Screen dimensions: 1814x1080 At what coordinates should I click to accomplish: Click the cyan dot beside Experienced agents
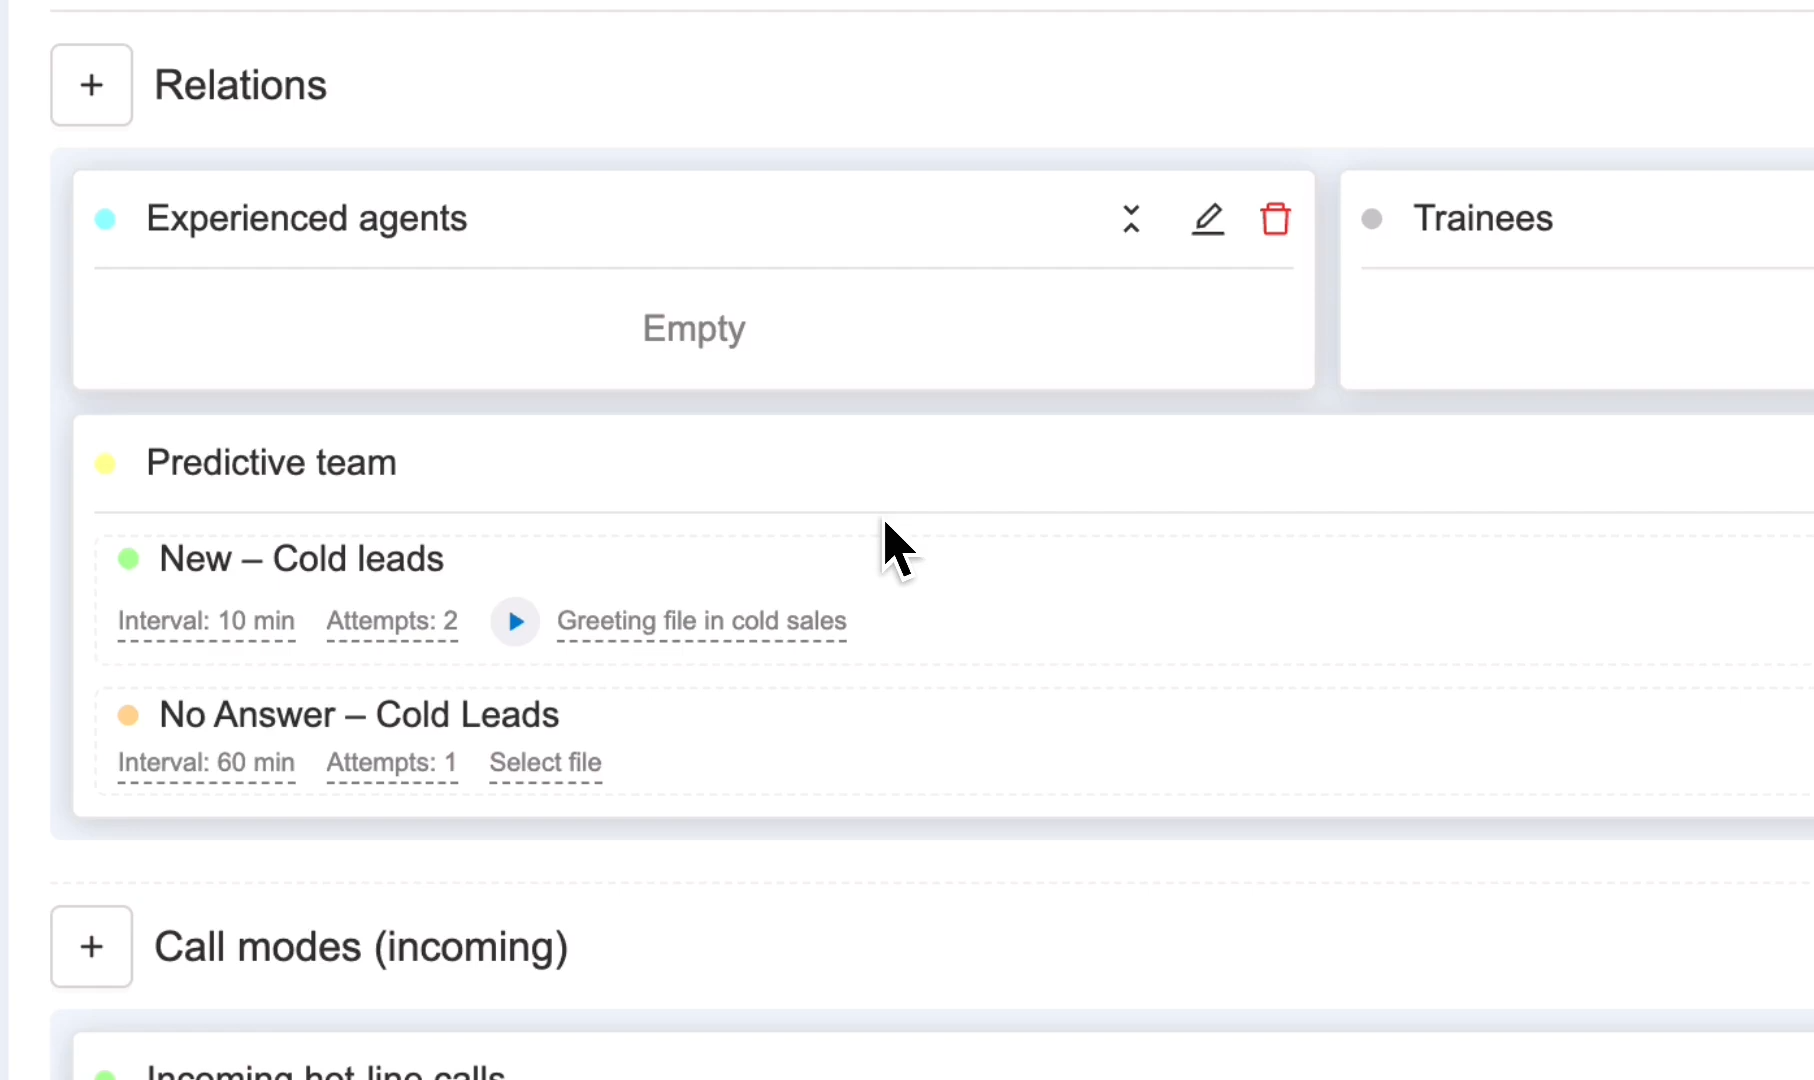[105, 219]
